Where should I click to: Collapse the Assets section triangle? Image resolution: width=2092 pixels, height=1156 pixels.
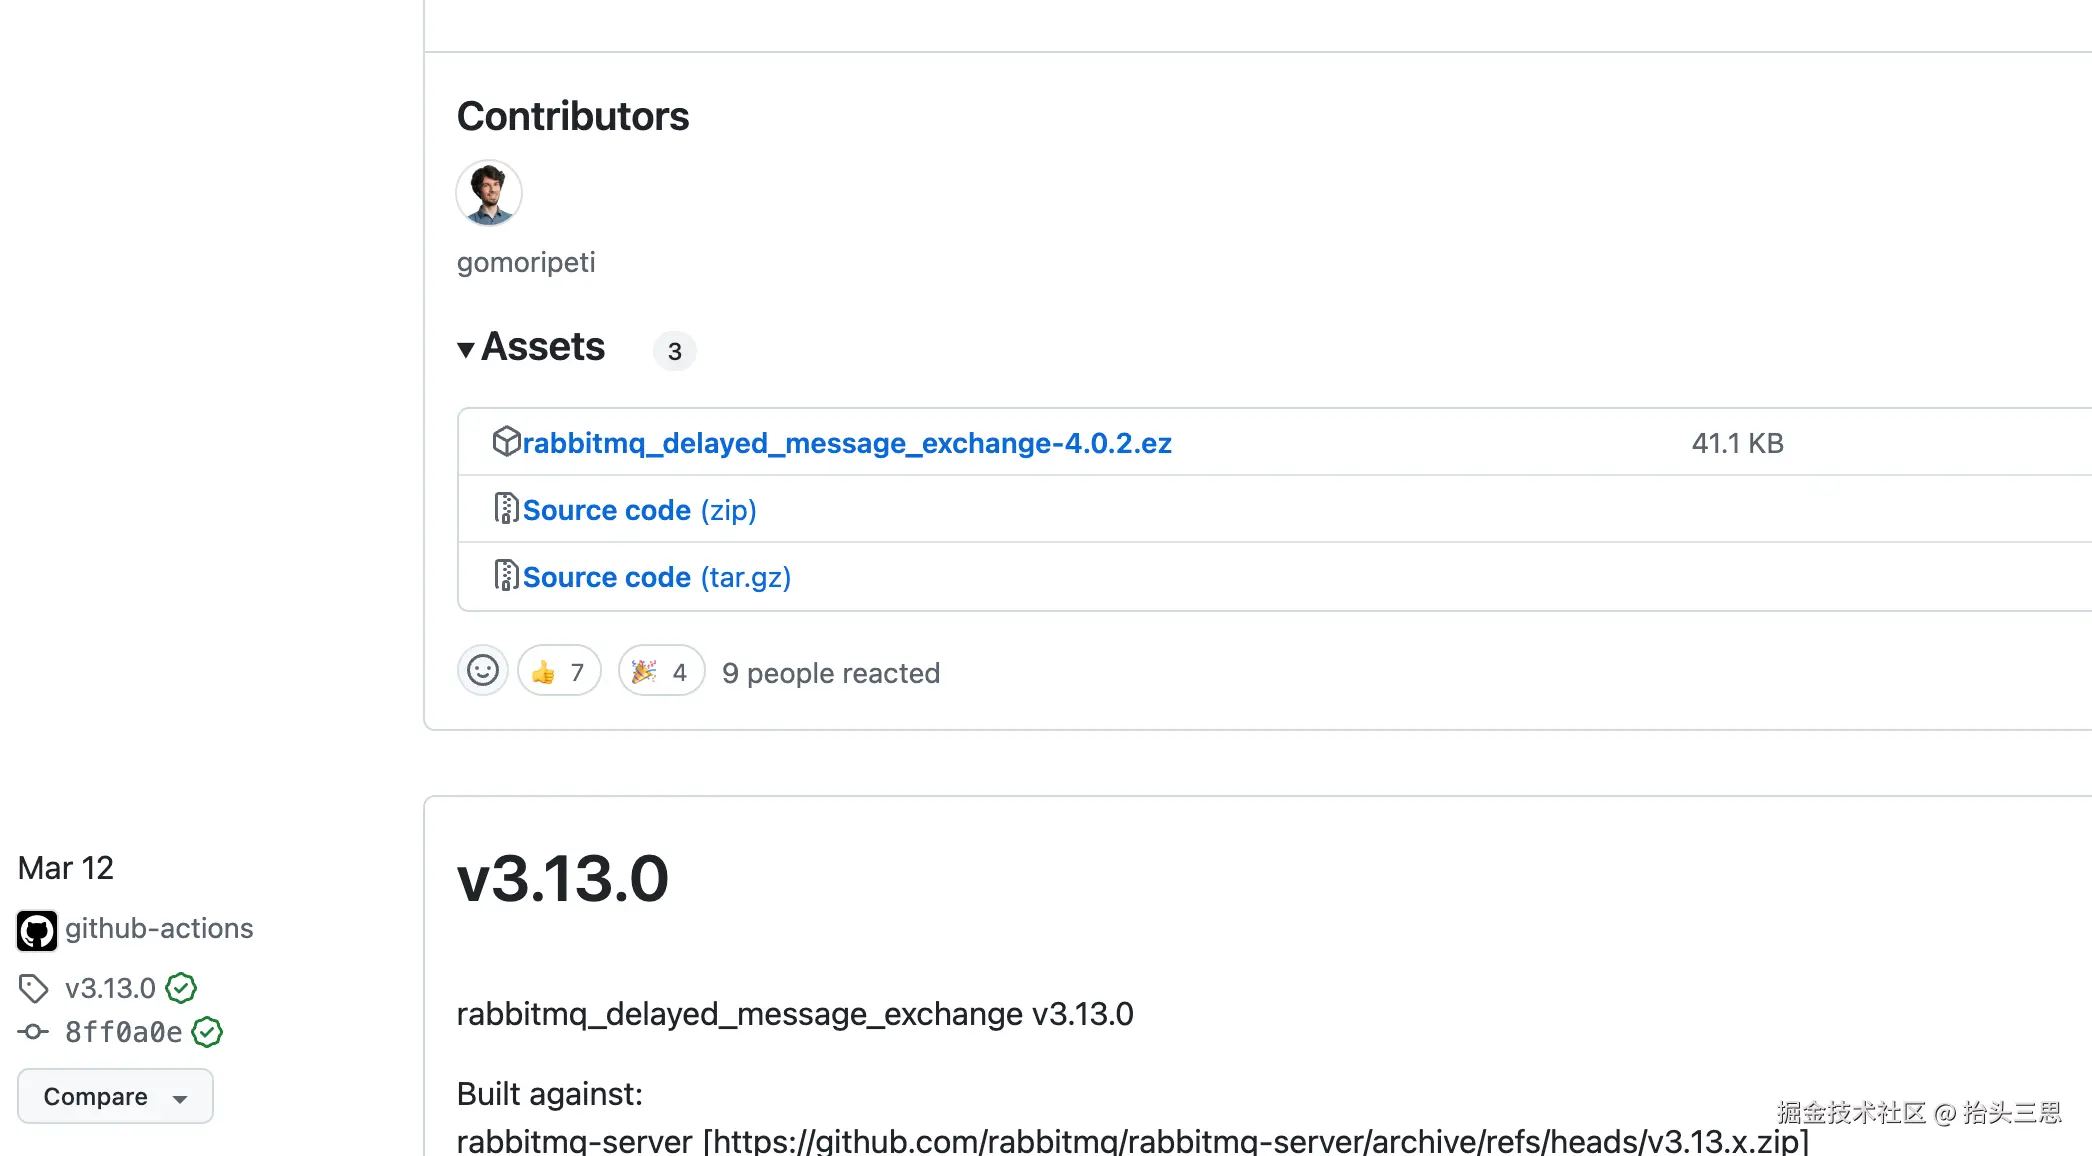point(466,350)
